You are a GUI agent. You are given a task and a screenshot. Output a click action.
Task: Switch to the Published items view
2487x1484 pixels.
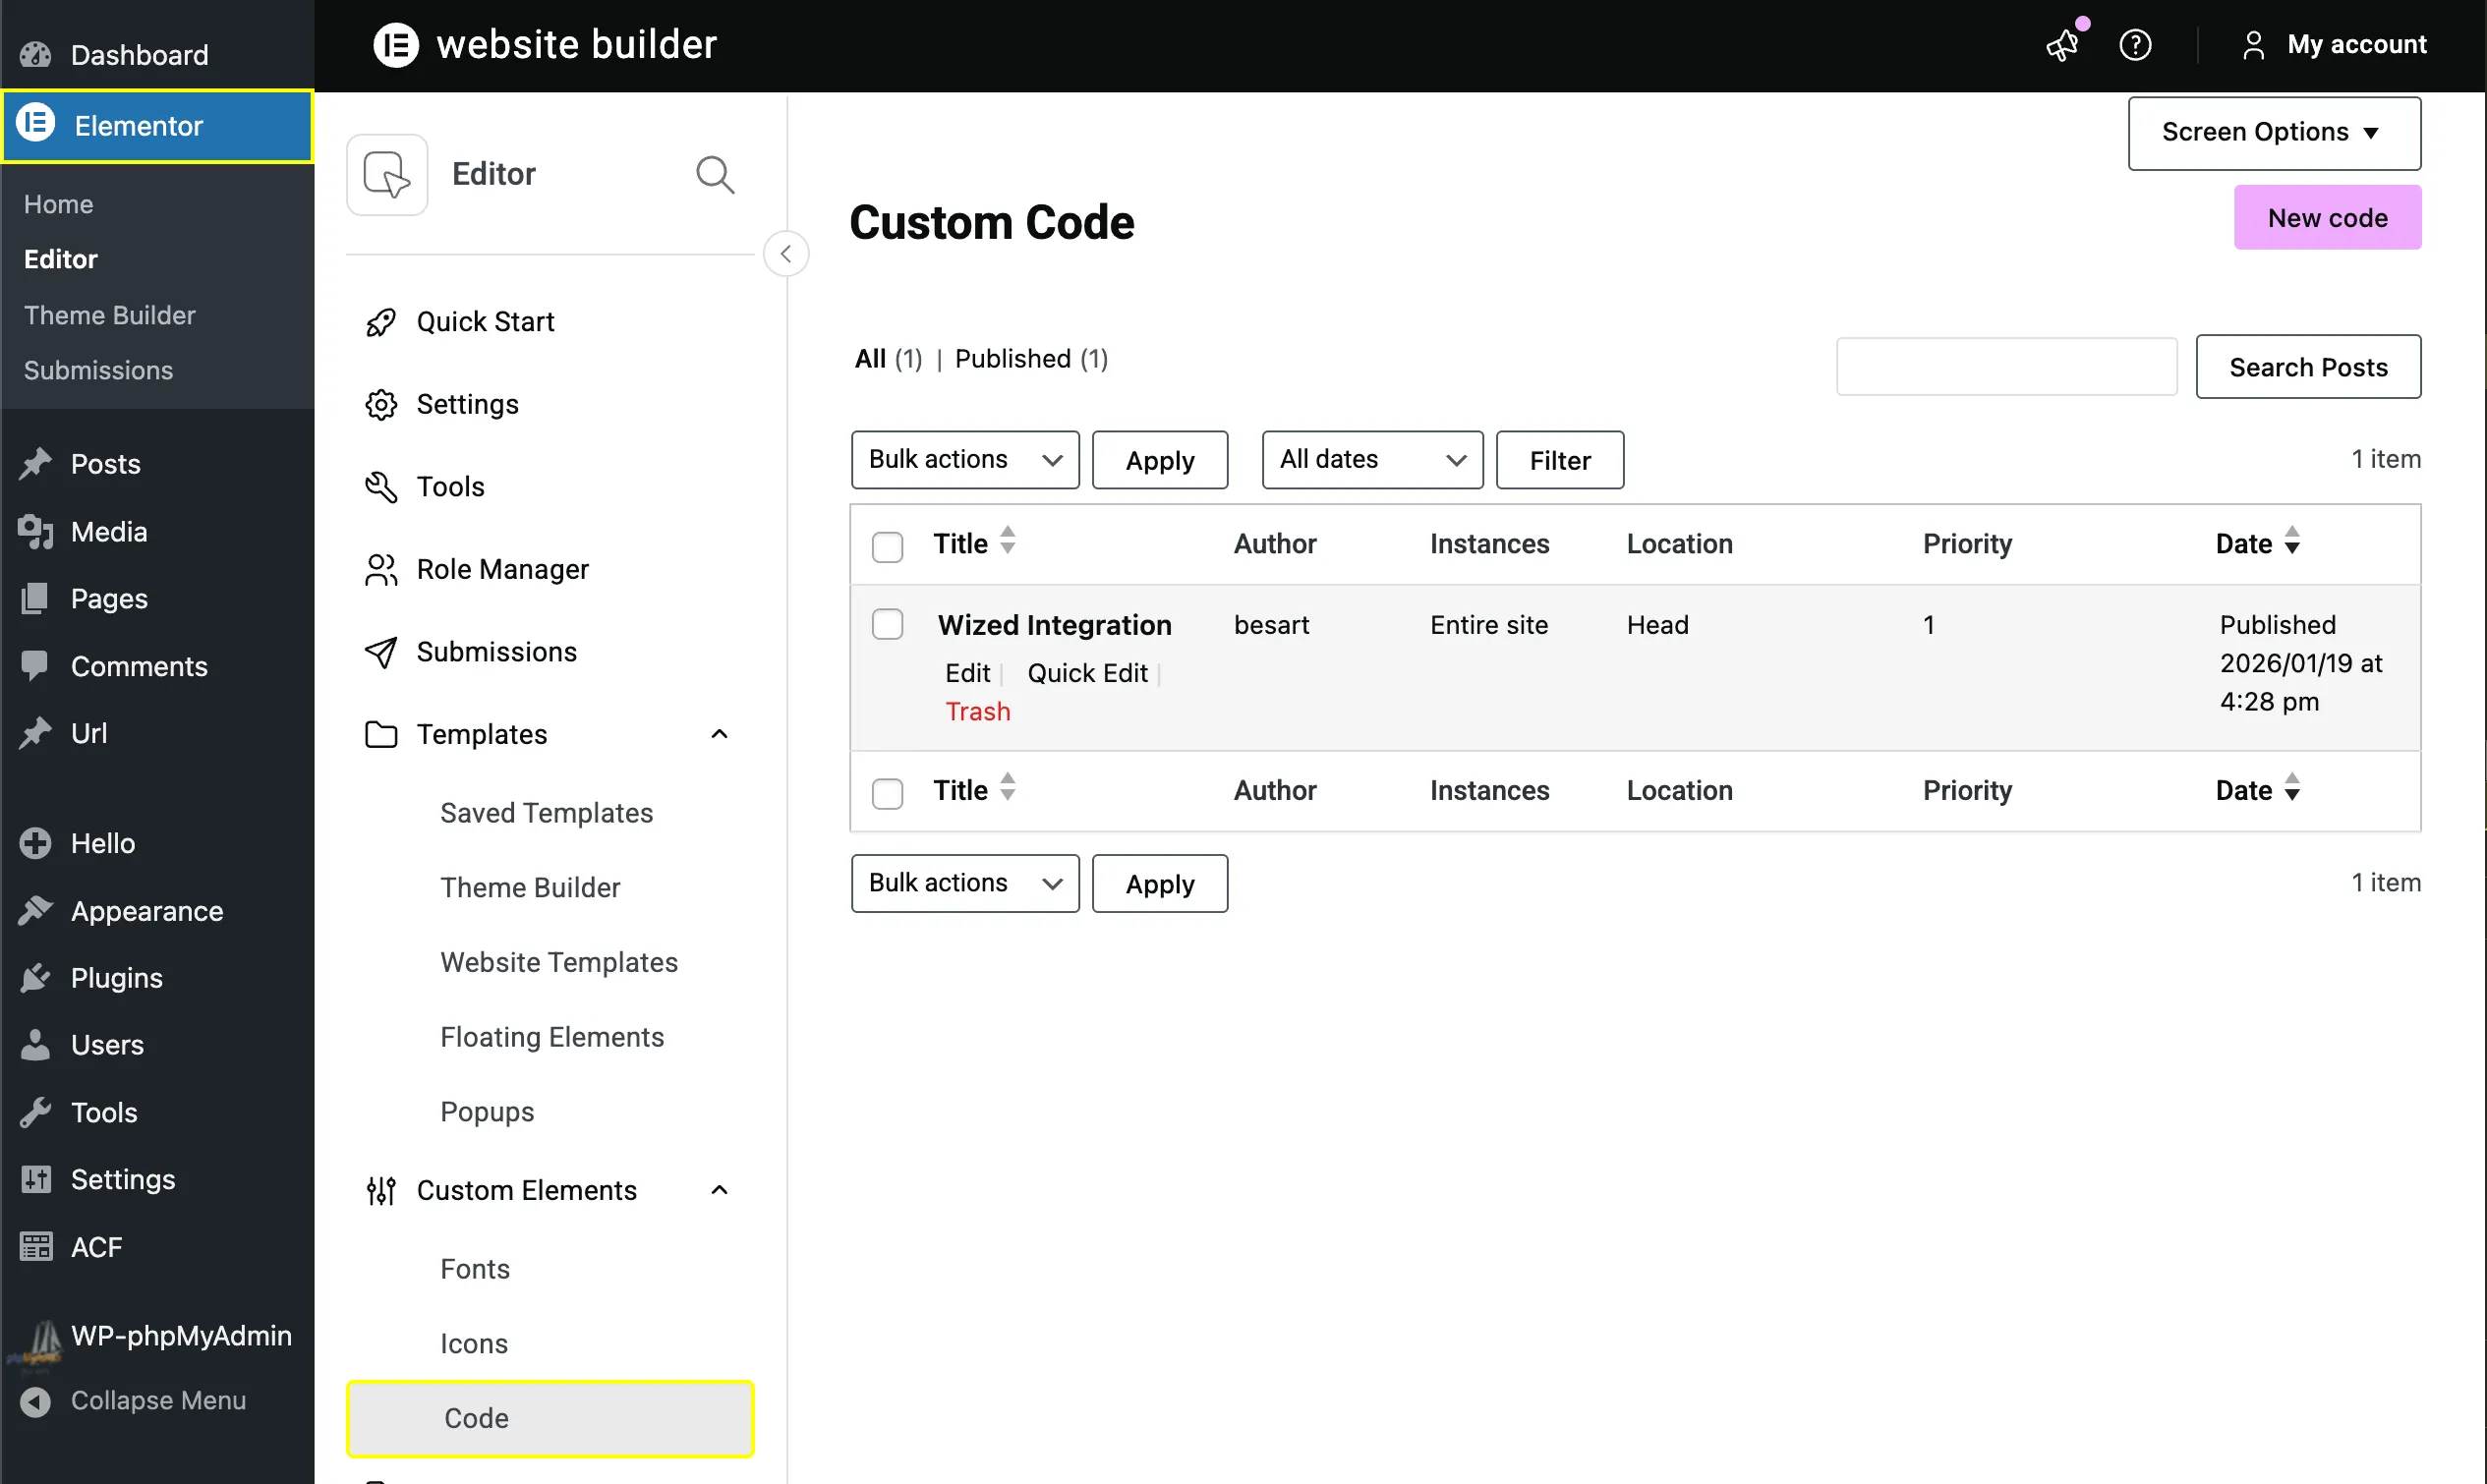pos(1012,358)
